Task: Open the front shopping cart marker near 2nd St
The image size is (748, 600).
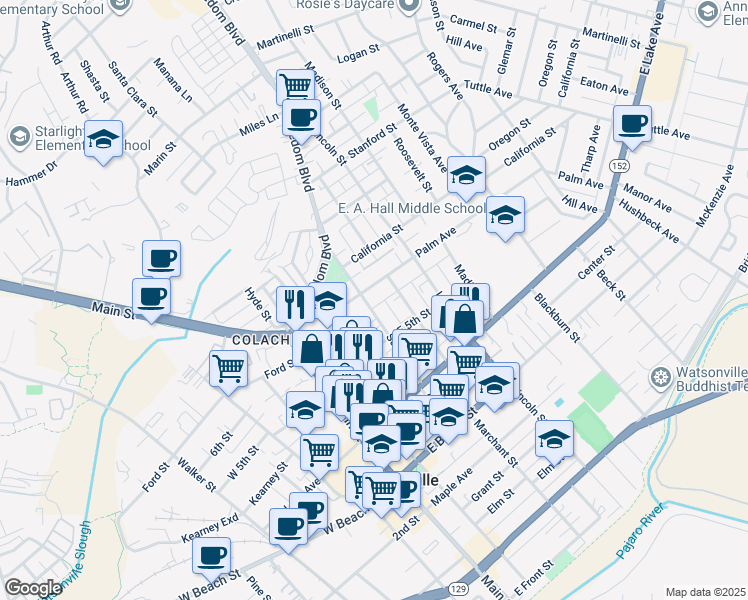Action: (x=381, y=491)
